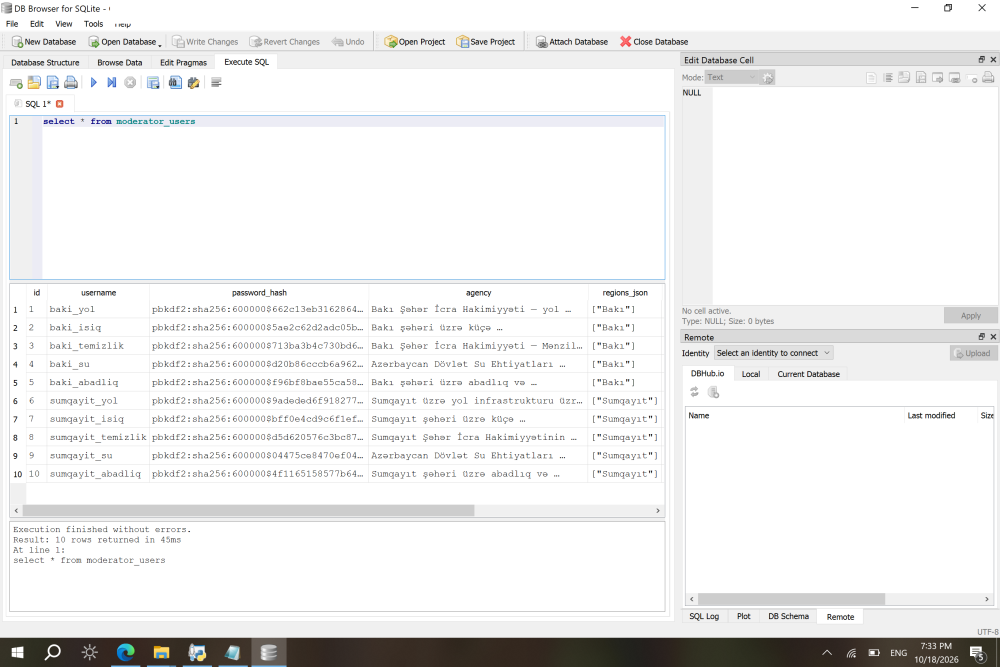
Task: Toggle comment lines icon in SQL toolbar
Action: pyautogui.click(x=216, y=83)
